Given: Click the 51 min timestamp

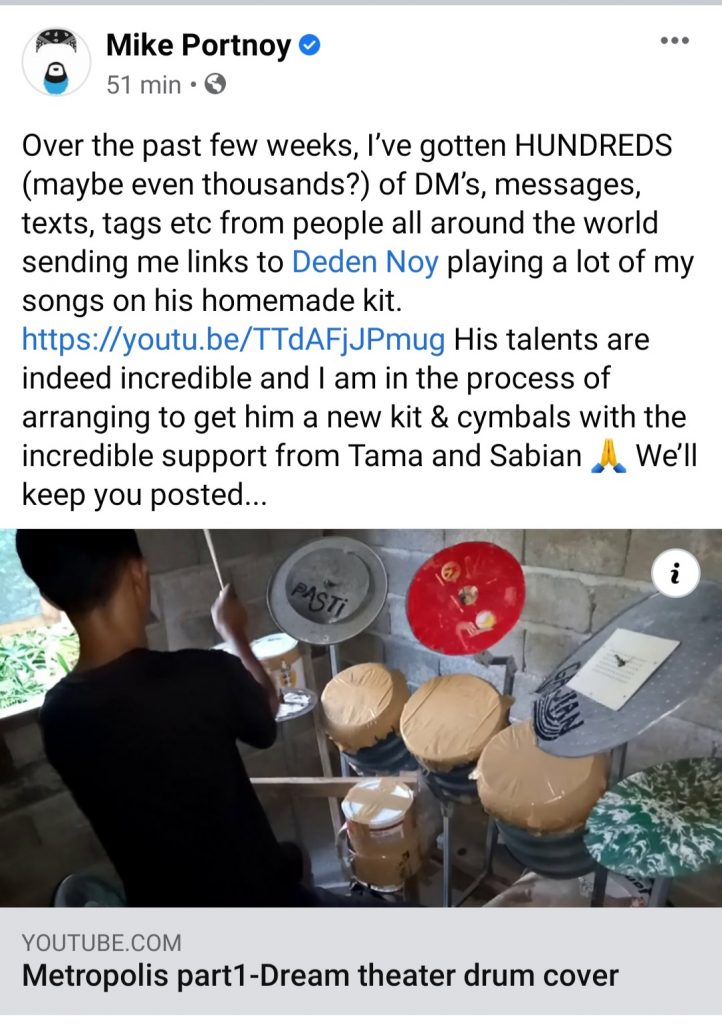Looking at the screenshot, I should coord(144,85).
